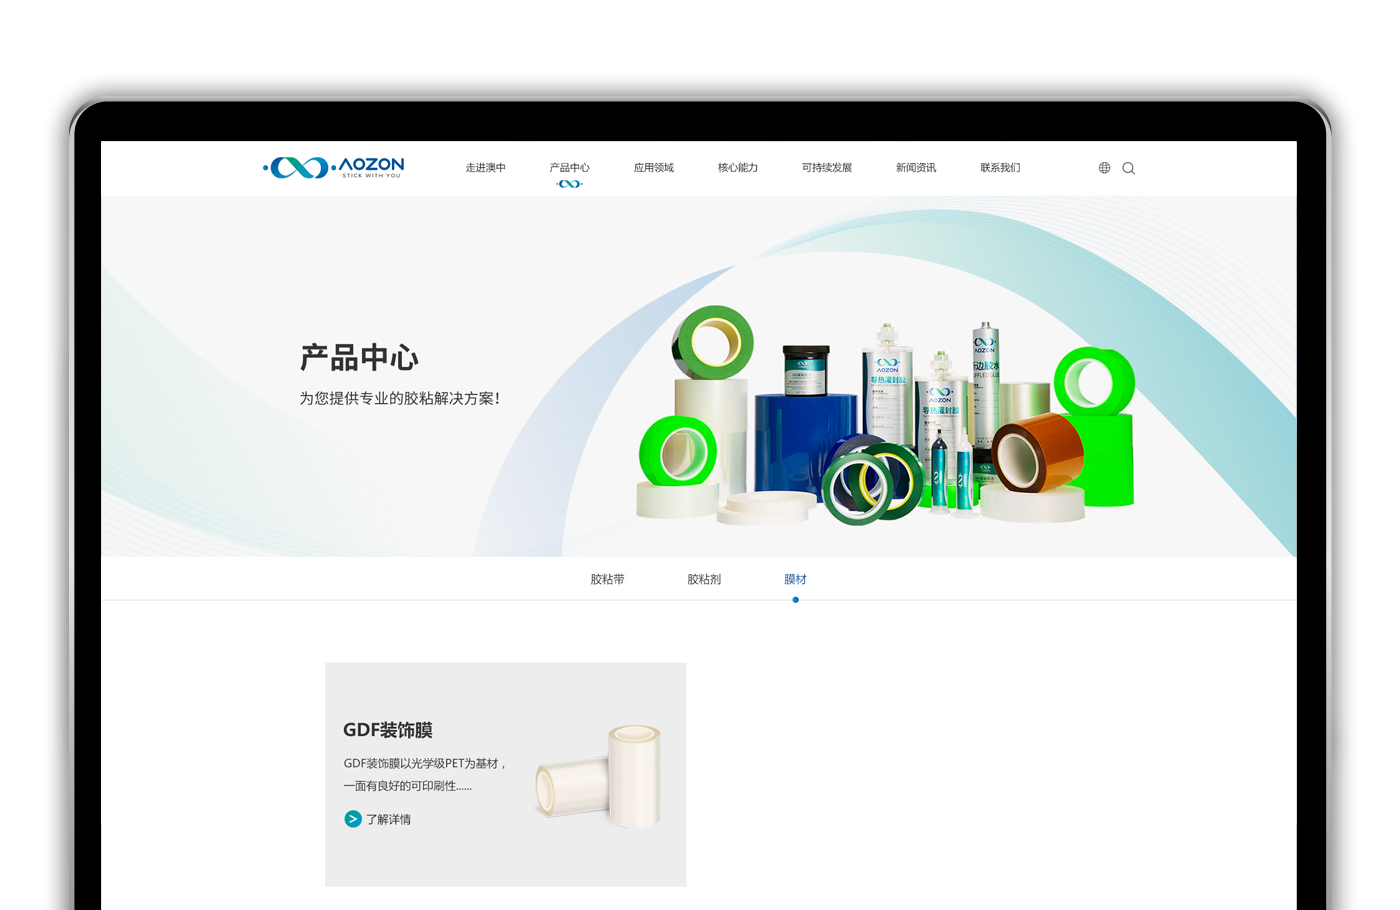The width and height of the screenshot is (1400, 910).
Task: Switch to the 胶粘剂 tab
Action: click(x=704, y=579)
